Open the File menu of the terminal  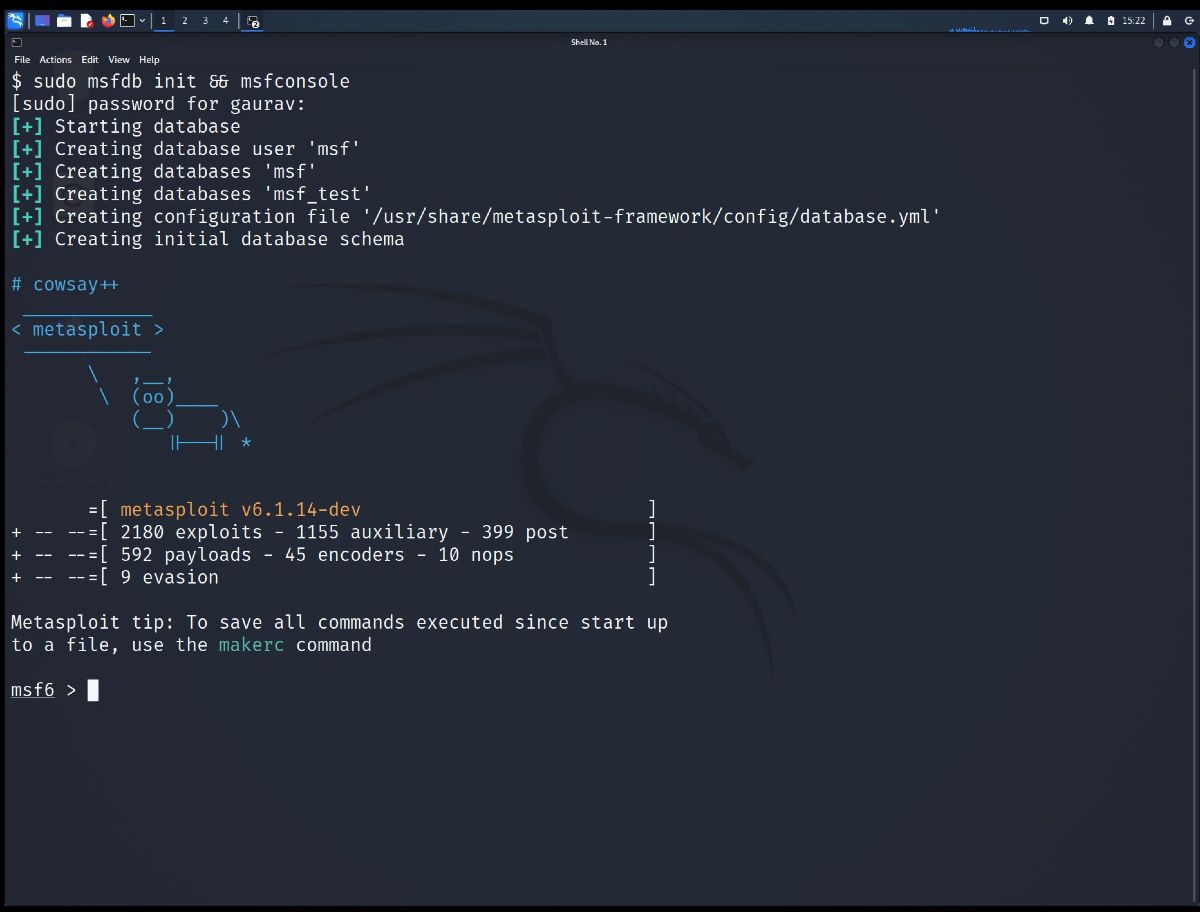pos(21,59)
